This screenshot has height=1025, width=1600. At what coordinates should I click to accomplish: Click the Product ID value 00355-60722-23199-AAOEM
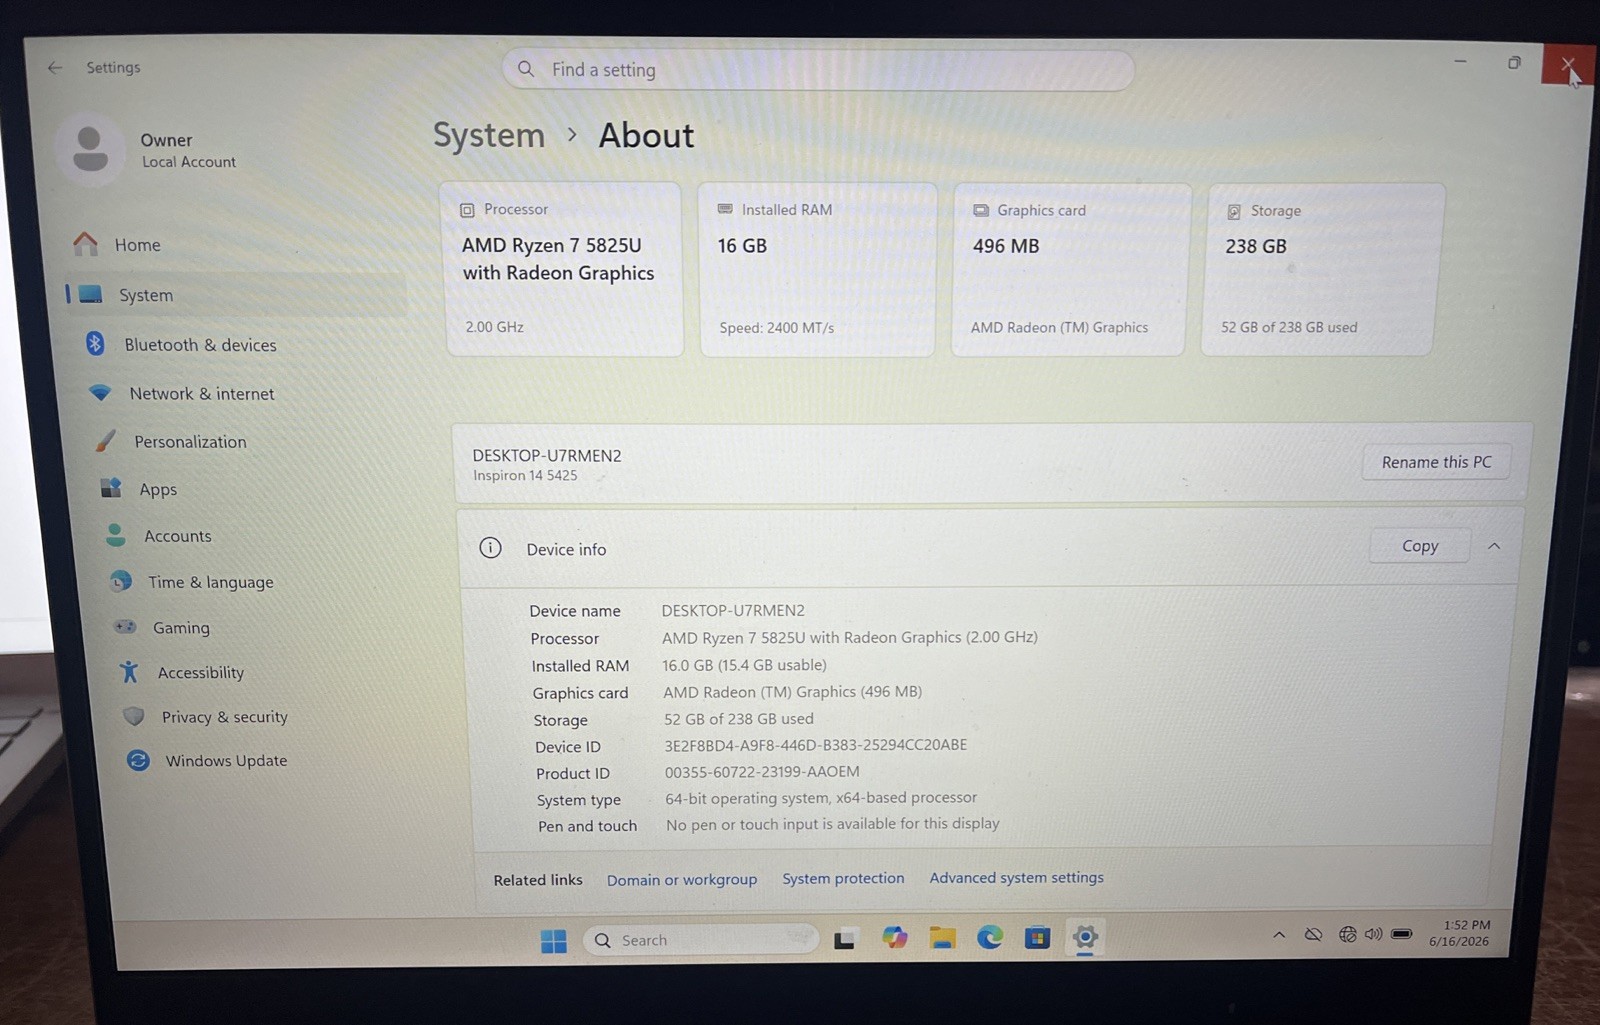(762, 772)
